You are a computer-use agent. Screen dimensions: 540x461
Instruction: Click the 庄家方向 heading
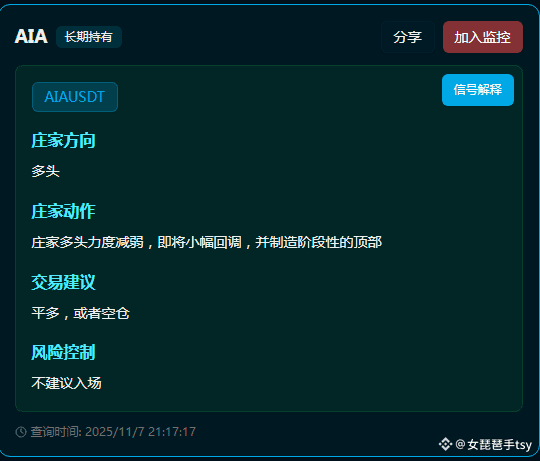click(63, 140)
